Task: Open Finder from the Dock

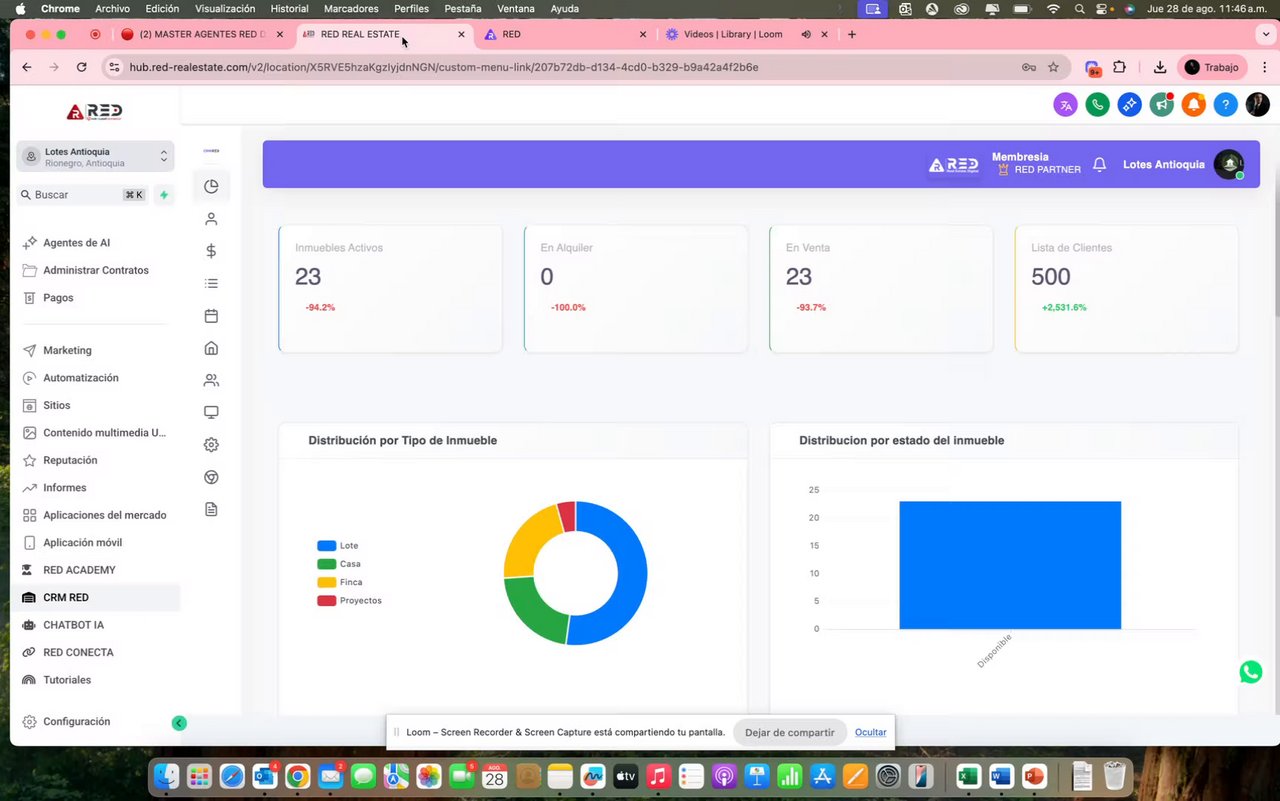Action: [167, 776]
